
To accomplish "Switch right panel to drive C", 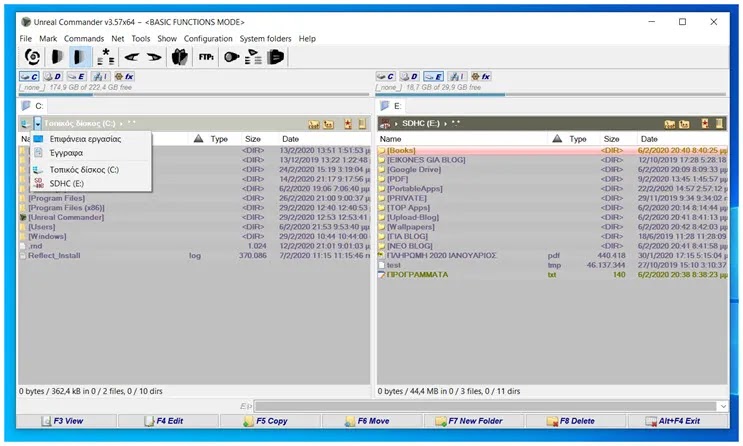I will coord(385,76).
